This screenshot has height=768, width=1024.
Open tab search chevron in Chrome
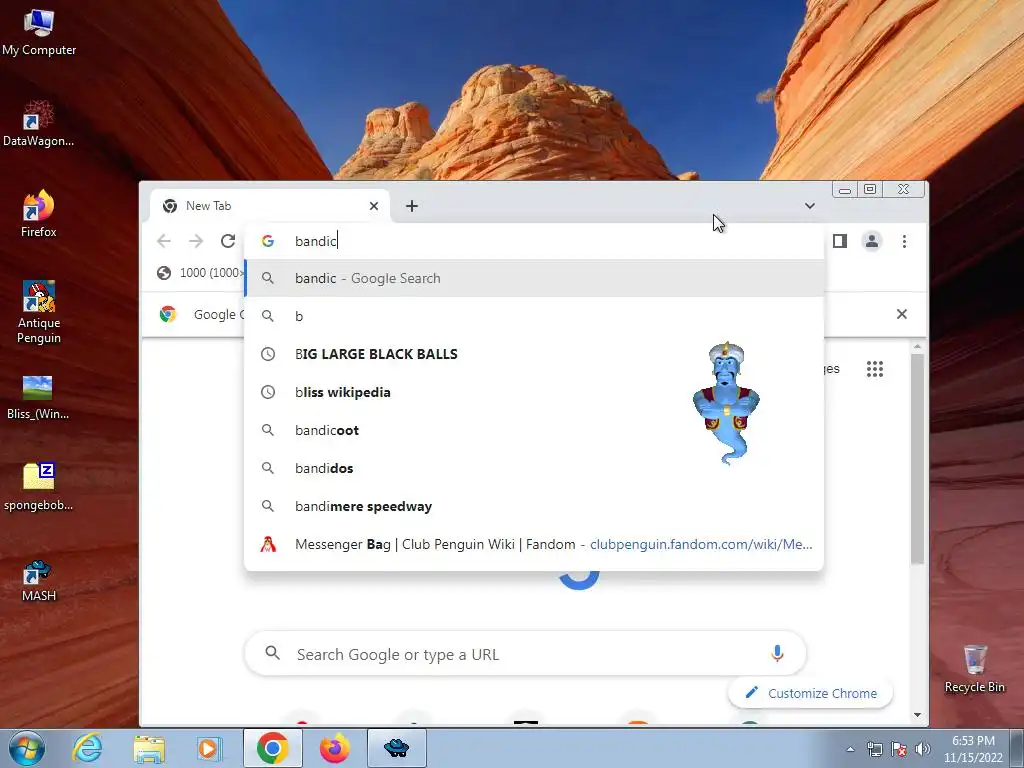tap(810, 206)
